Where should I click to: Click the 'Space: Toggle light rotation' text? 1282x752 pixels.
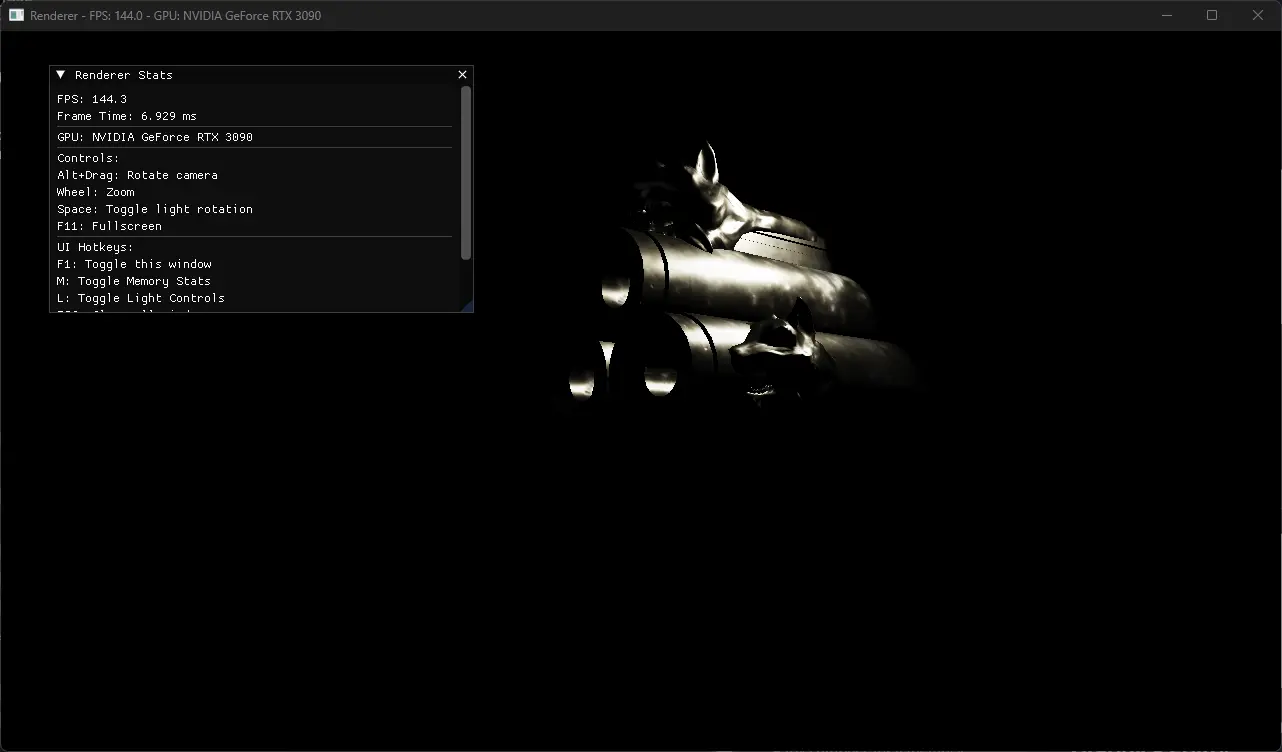click(155, 209)
